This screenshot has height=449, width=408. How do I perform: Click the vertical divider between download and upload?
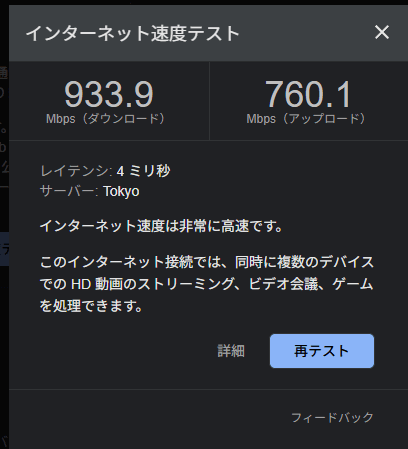[x=209, y=101]
